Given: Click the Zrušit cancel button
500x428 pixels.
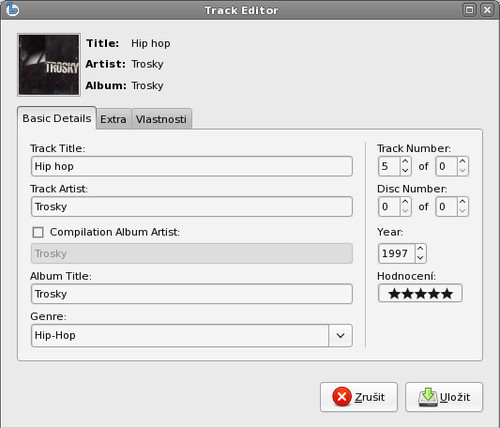Looking at the screenshot, I should click(x=359, y=397).
